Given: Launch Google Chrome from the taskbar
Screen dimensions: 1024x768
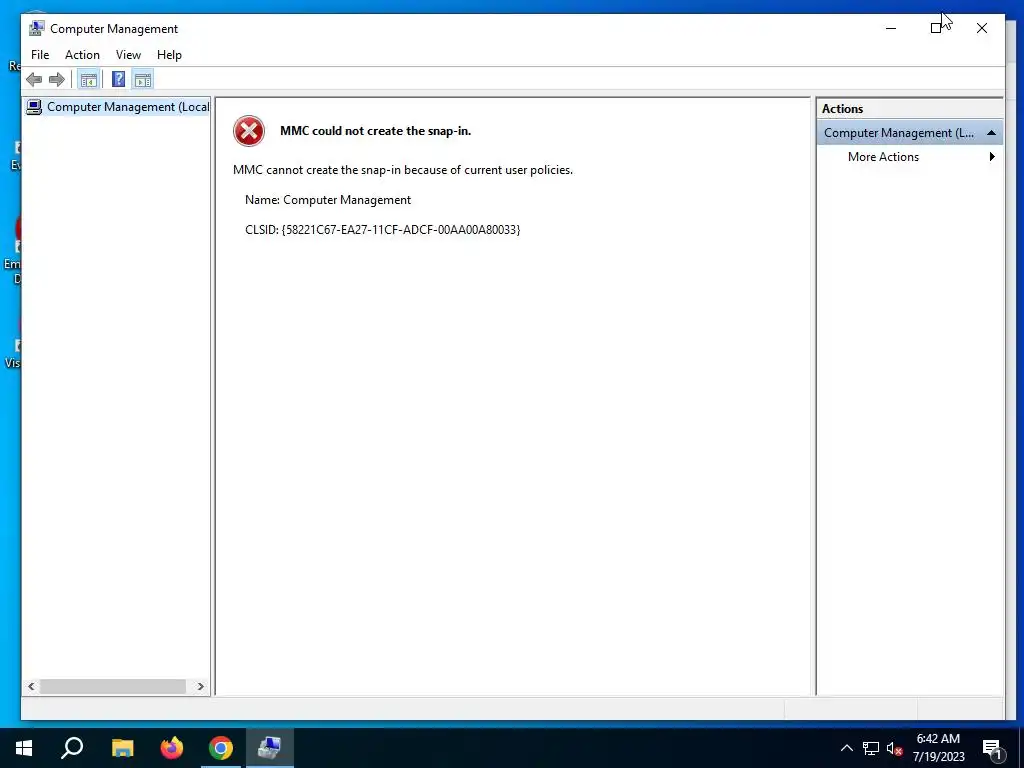Looking at the screenshot, I should pos(221,748).
